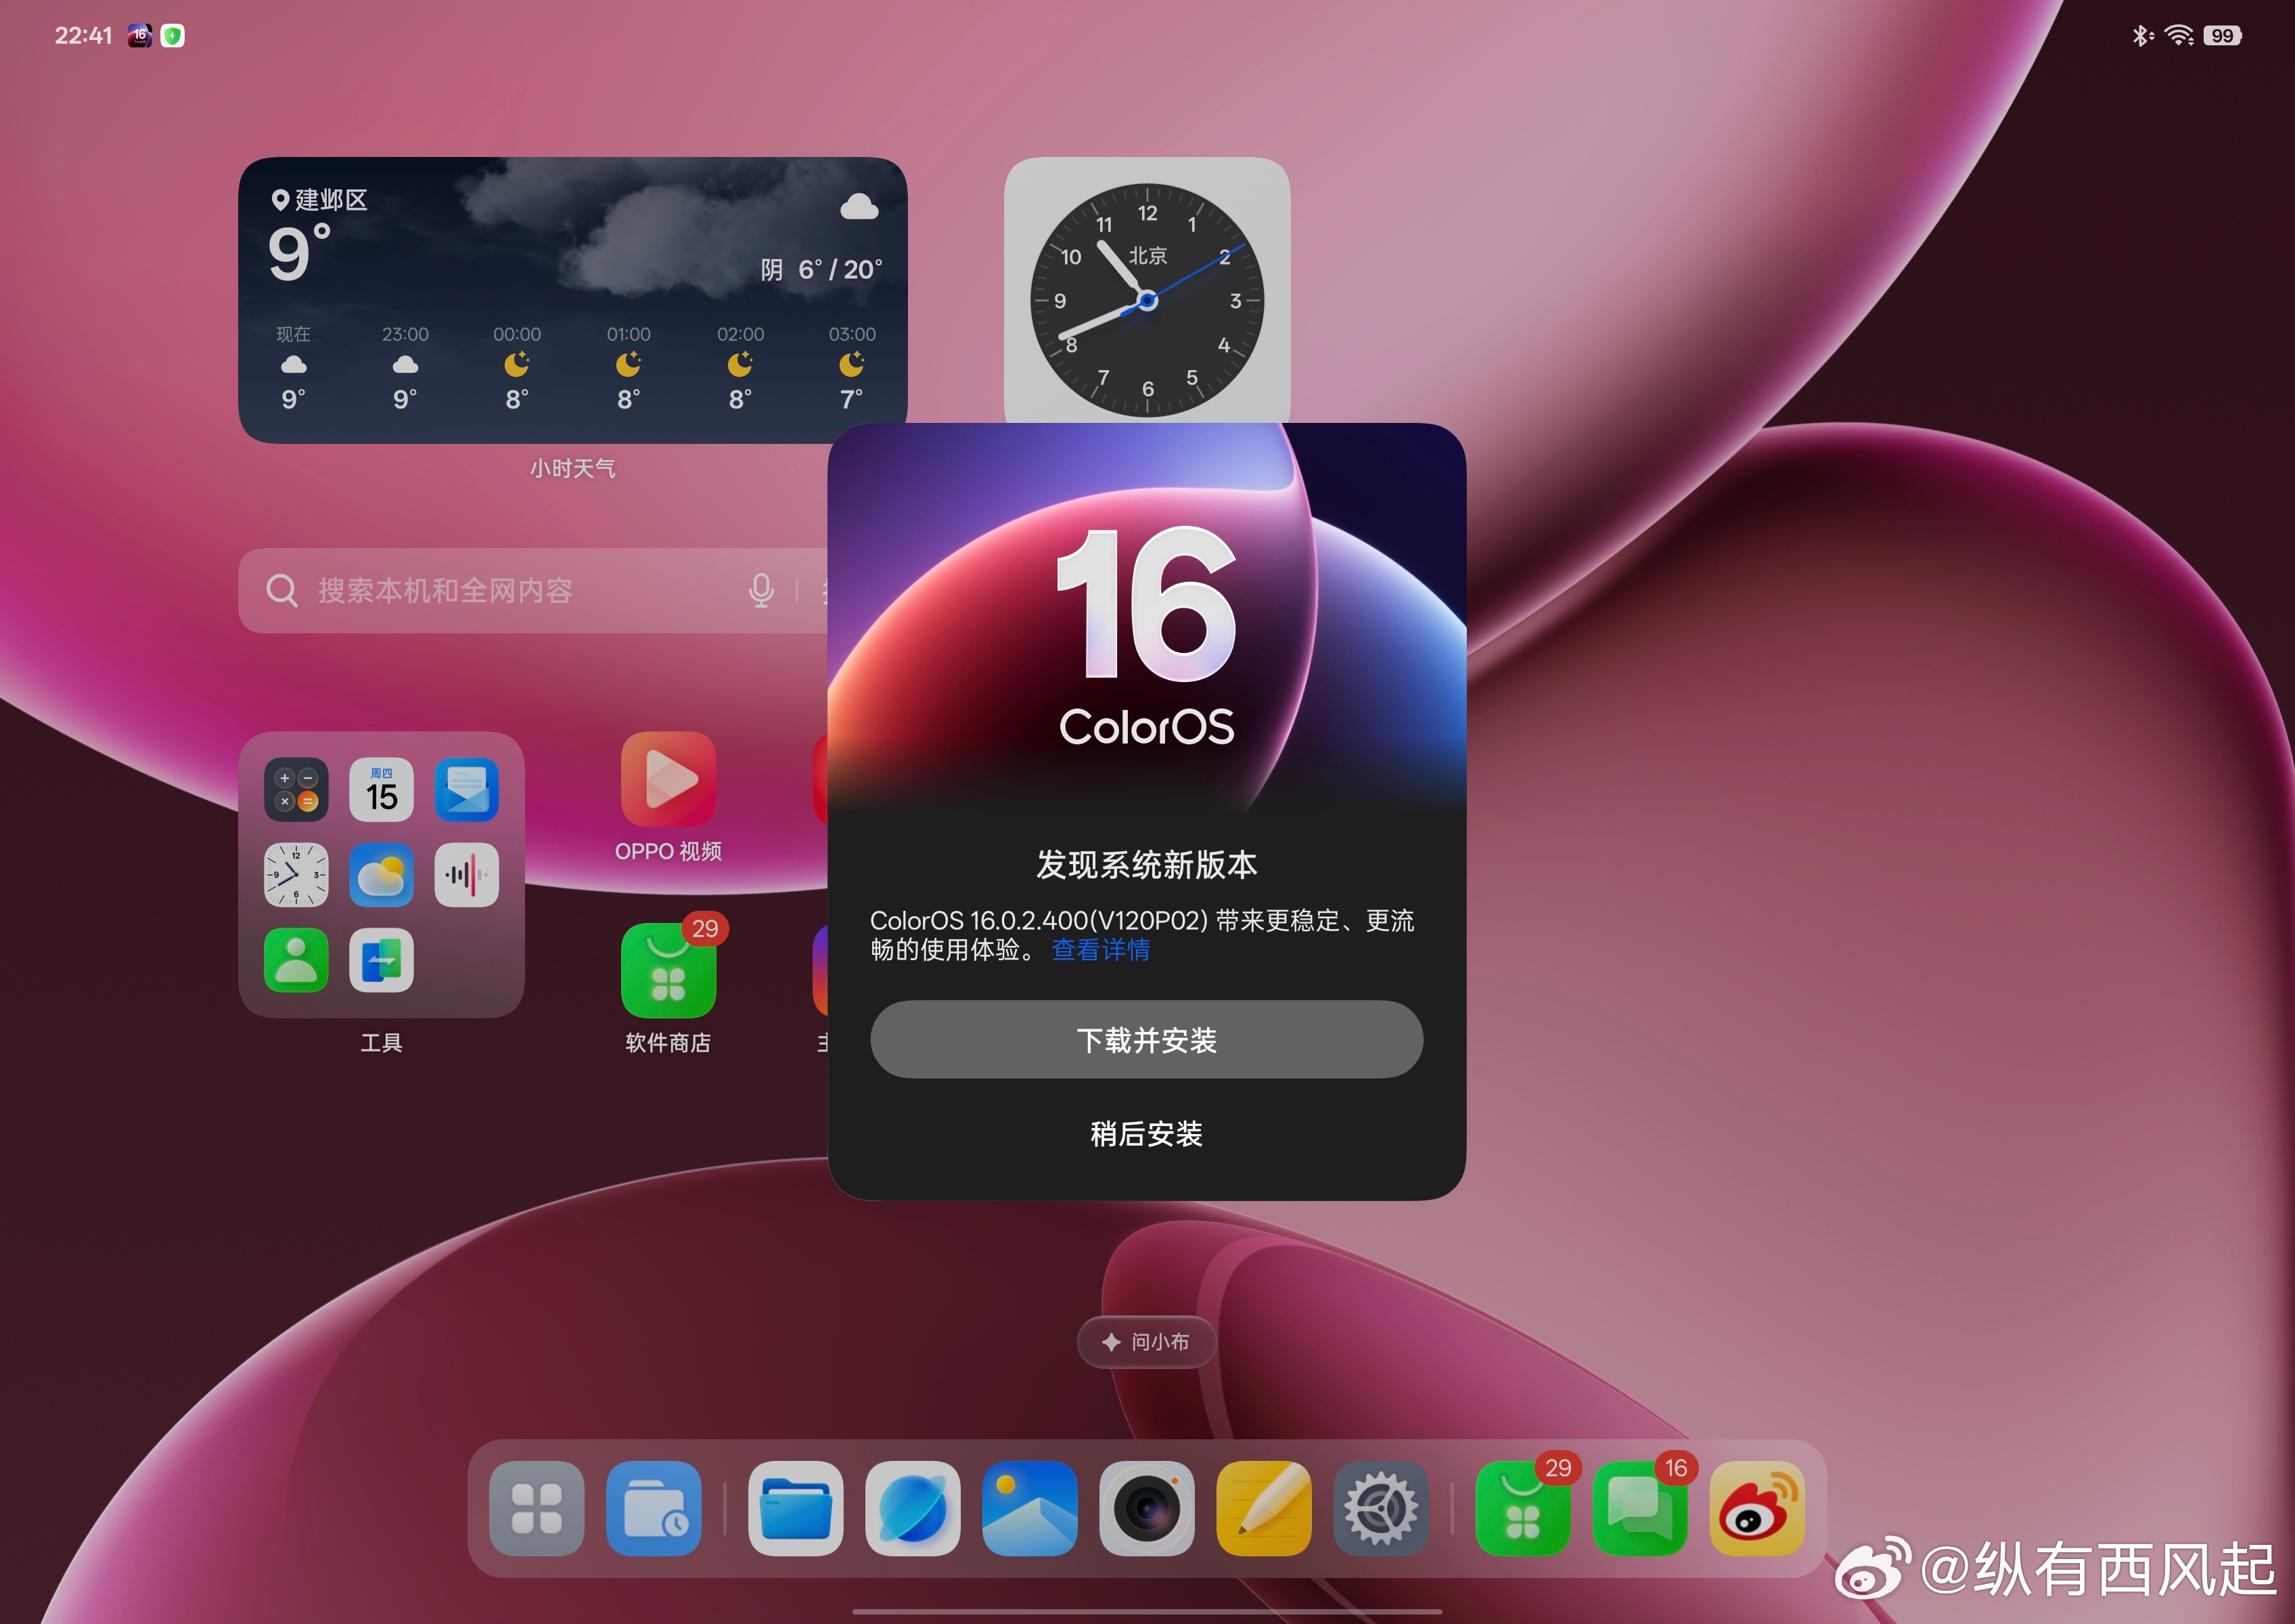Open the calculator in the 工具 folder

coord(296,790)
